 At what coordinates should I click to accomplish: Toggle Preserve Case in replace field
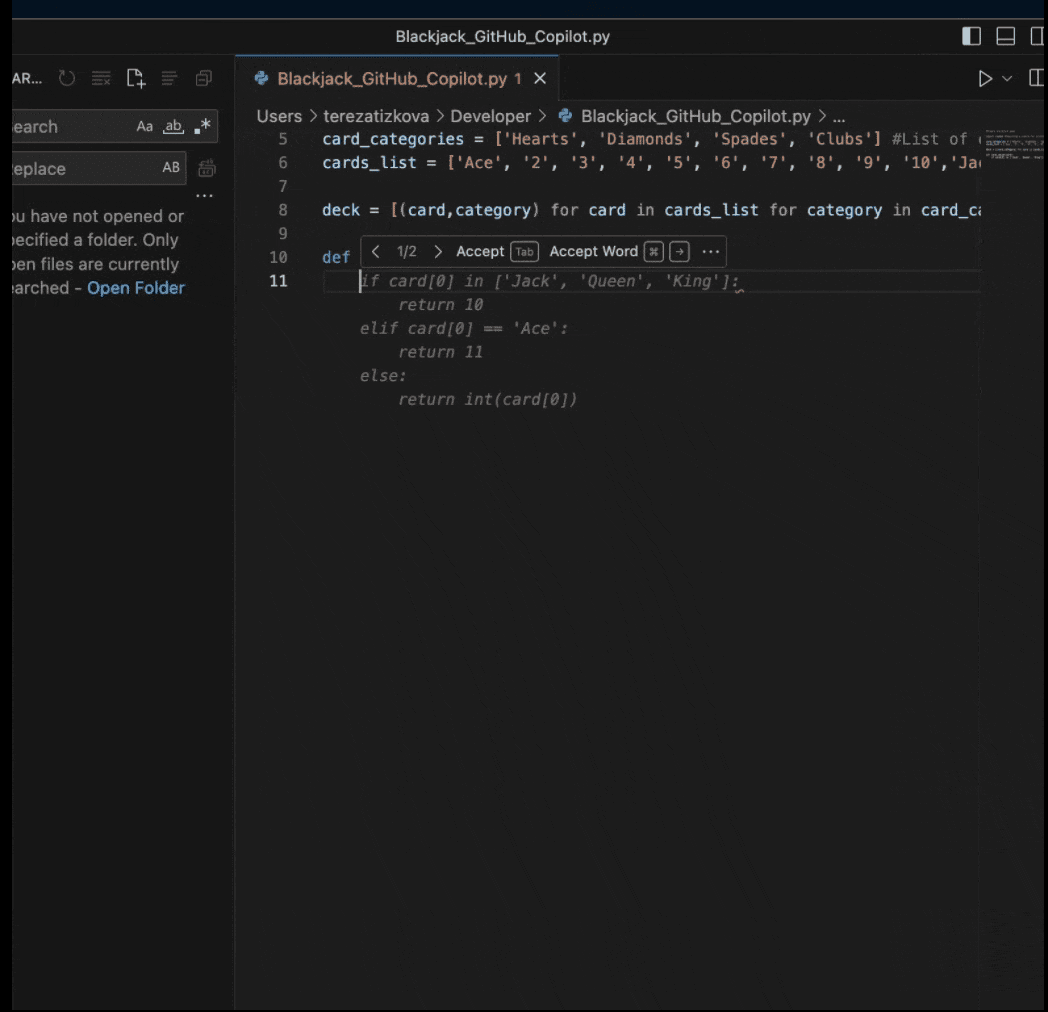click(171, 168)
